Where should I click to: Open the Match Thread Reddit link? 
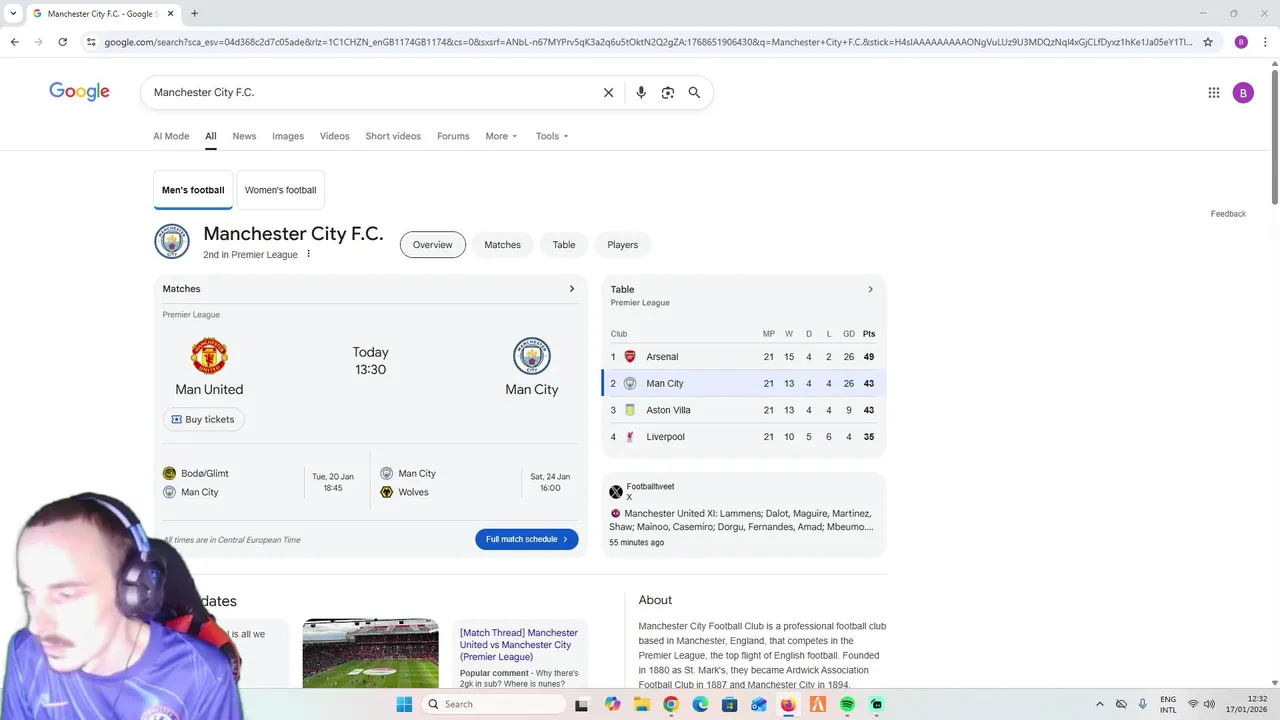(x=519, y=645)
